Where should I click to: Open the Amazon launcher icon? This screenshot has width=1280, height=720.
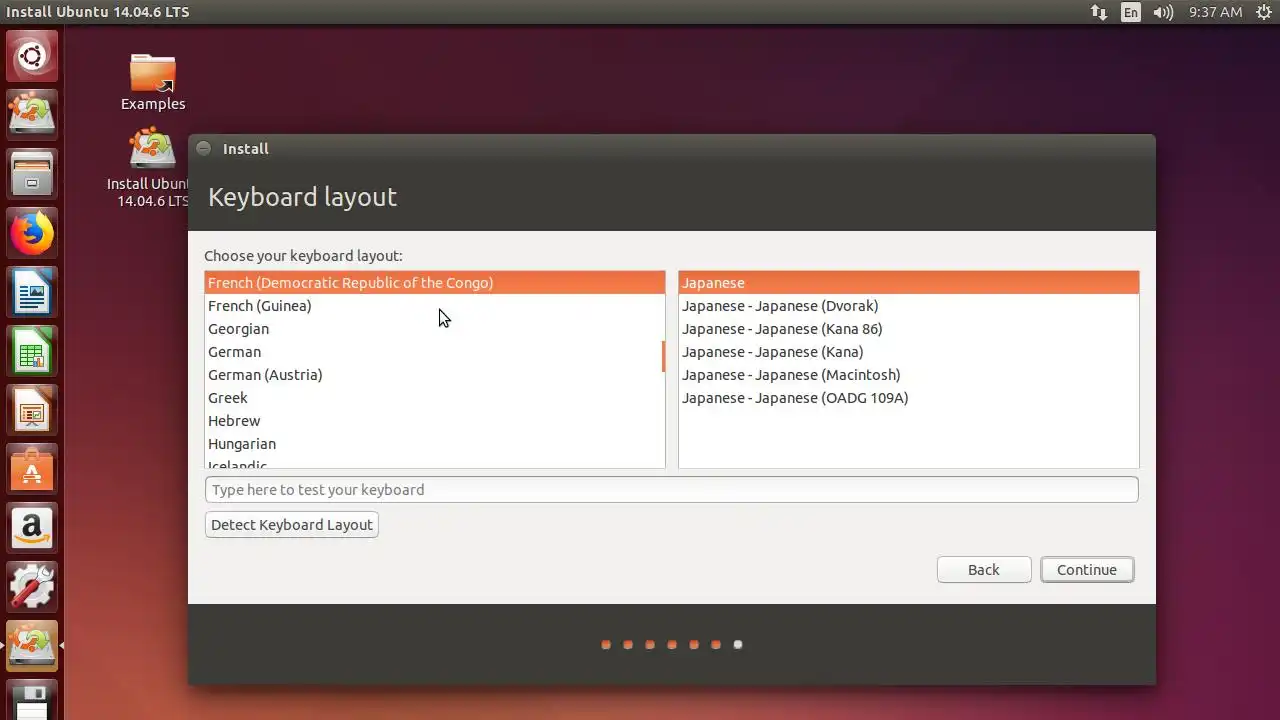coord(32,528)
